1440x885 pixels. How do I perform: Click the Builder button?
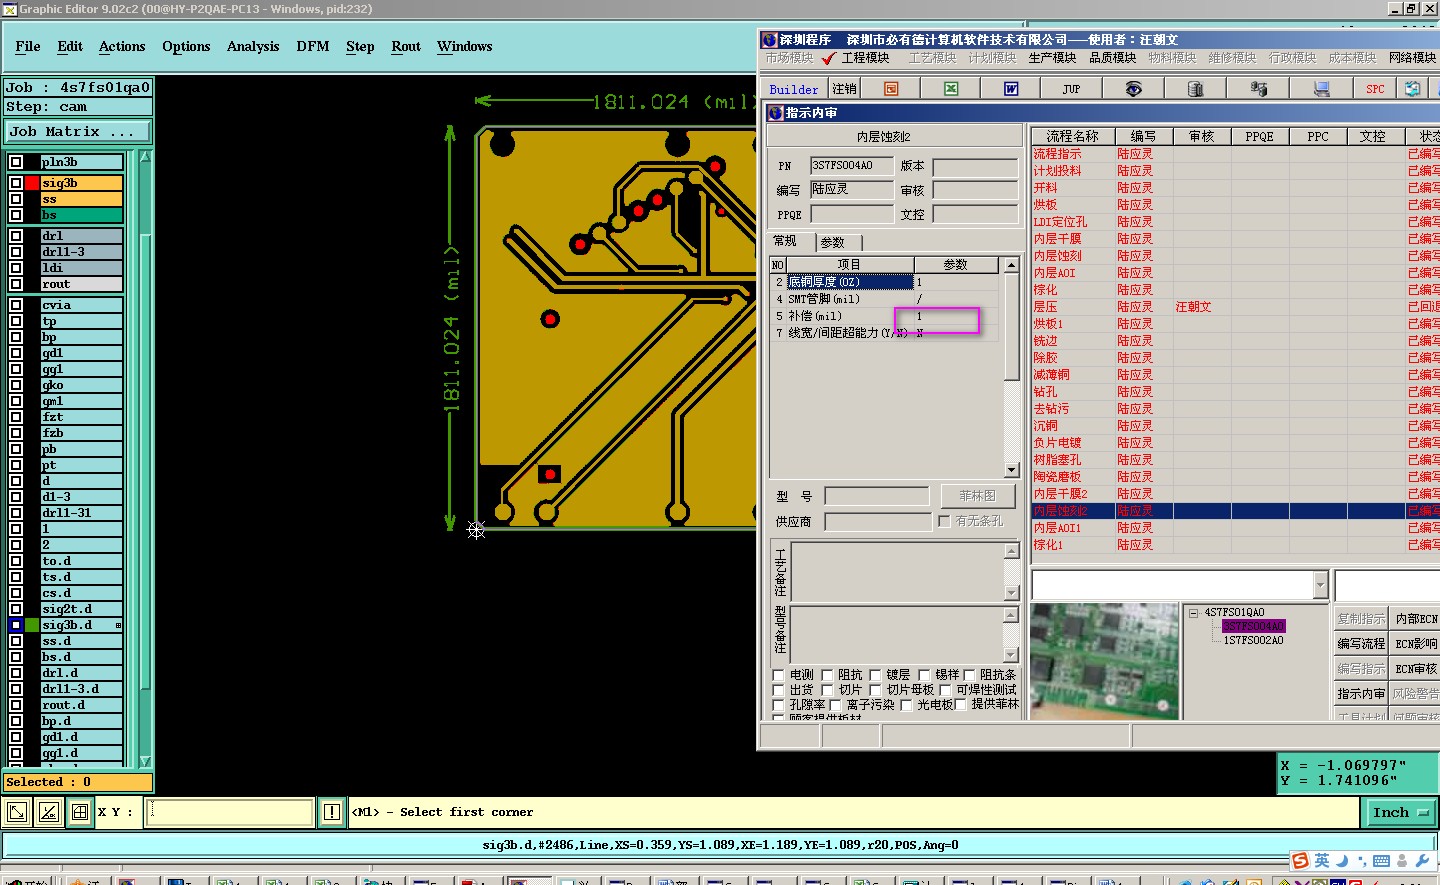click(x=794, y=89)
